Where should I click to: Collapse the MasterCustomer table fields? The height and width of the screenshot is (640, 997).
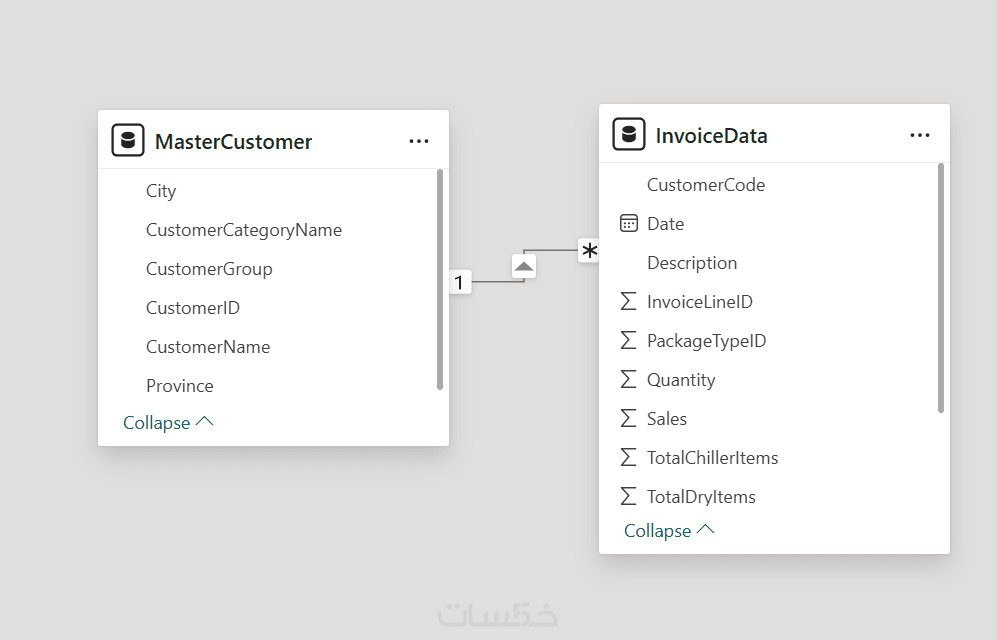click(157, 423)
